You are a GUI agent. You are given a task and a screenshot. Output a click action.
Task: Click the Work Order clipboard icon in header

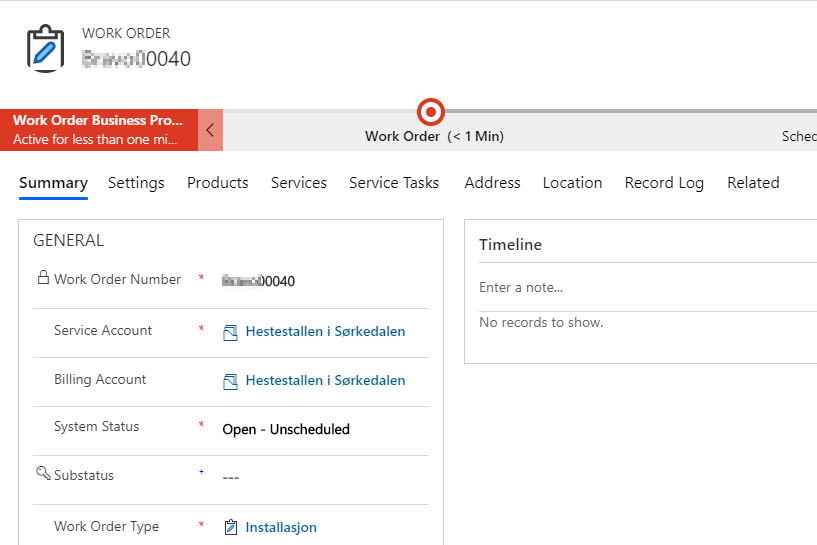pyautogui.click(x=43, y=48)
